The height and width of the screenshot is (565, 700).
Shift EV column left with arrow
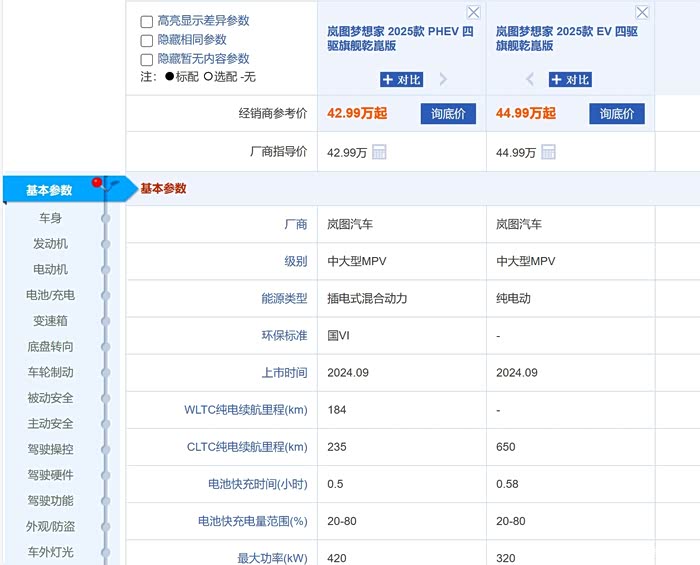click(530, 80)
